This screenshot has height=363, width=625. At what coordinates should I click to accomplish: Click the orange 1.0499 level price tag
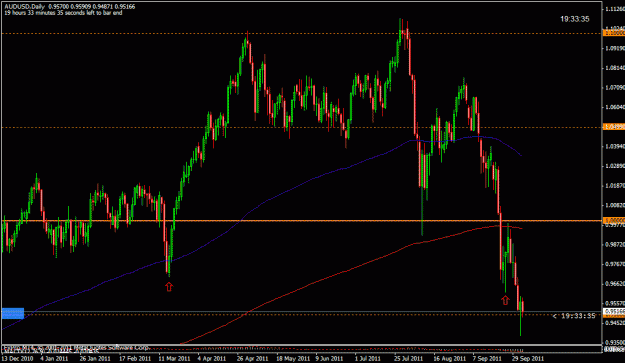coord(614,127)
